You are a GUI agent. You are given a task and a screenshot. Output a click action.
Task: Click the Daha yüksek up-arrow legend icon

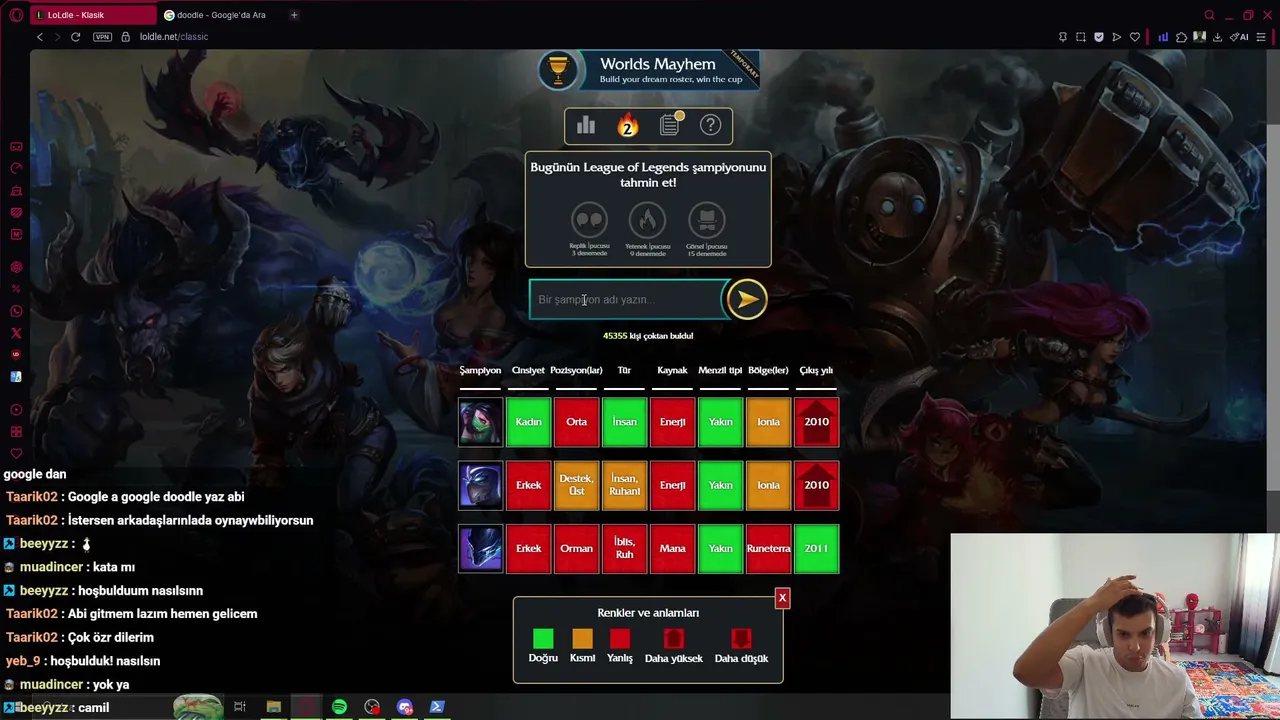[673, 638]
